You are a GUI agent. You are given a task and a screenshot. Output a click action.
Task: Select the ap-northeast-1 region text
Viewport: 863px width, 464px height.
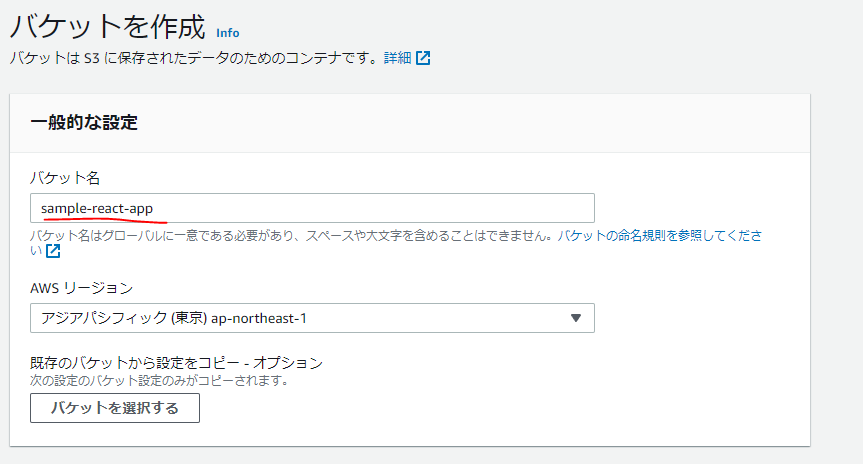click(x=259, y=318)
